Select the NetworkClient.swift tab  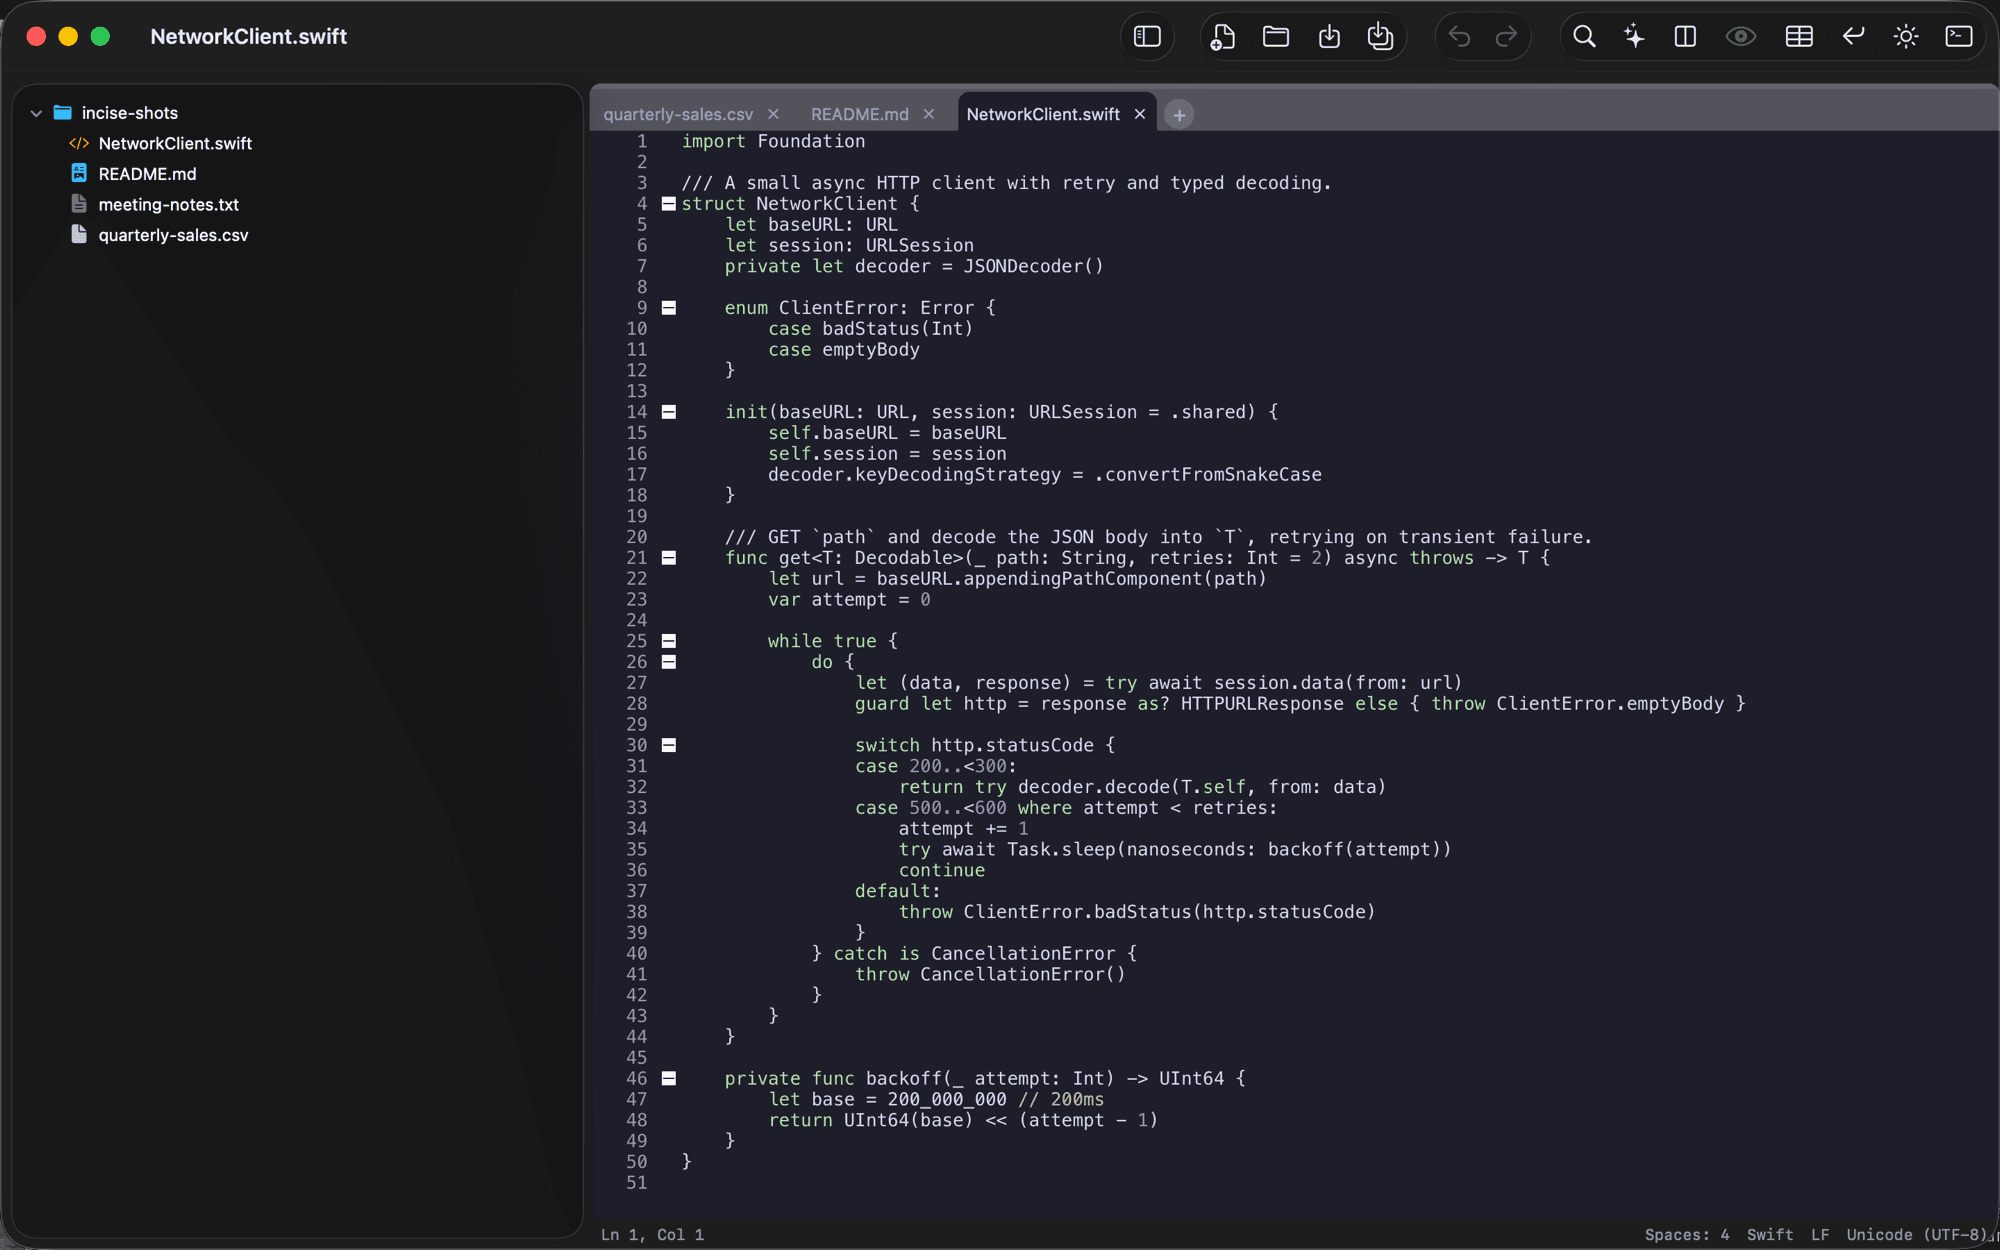pyautogui.click(x=1043, y=114)
